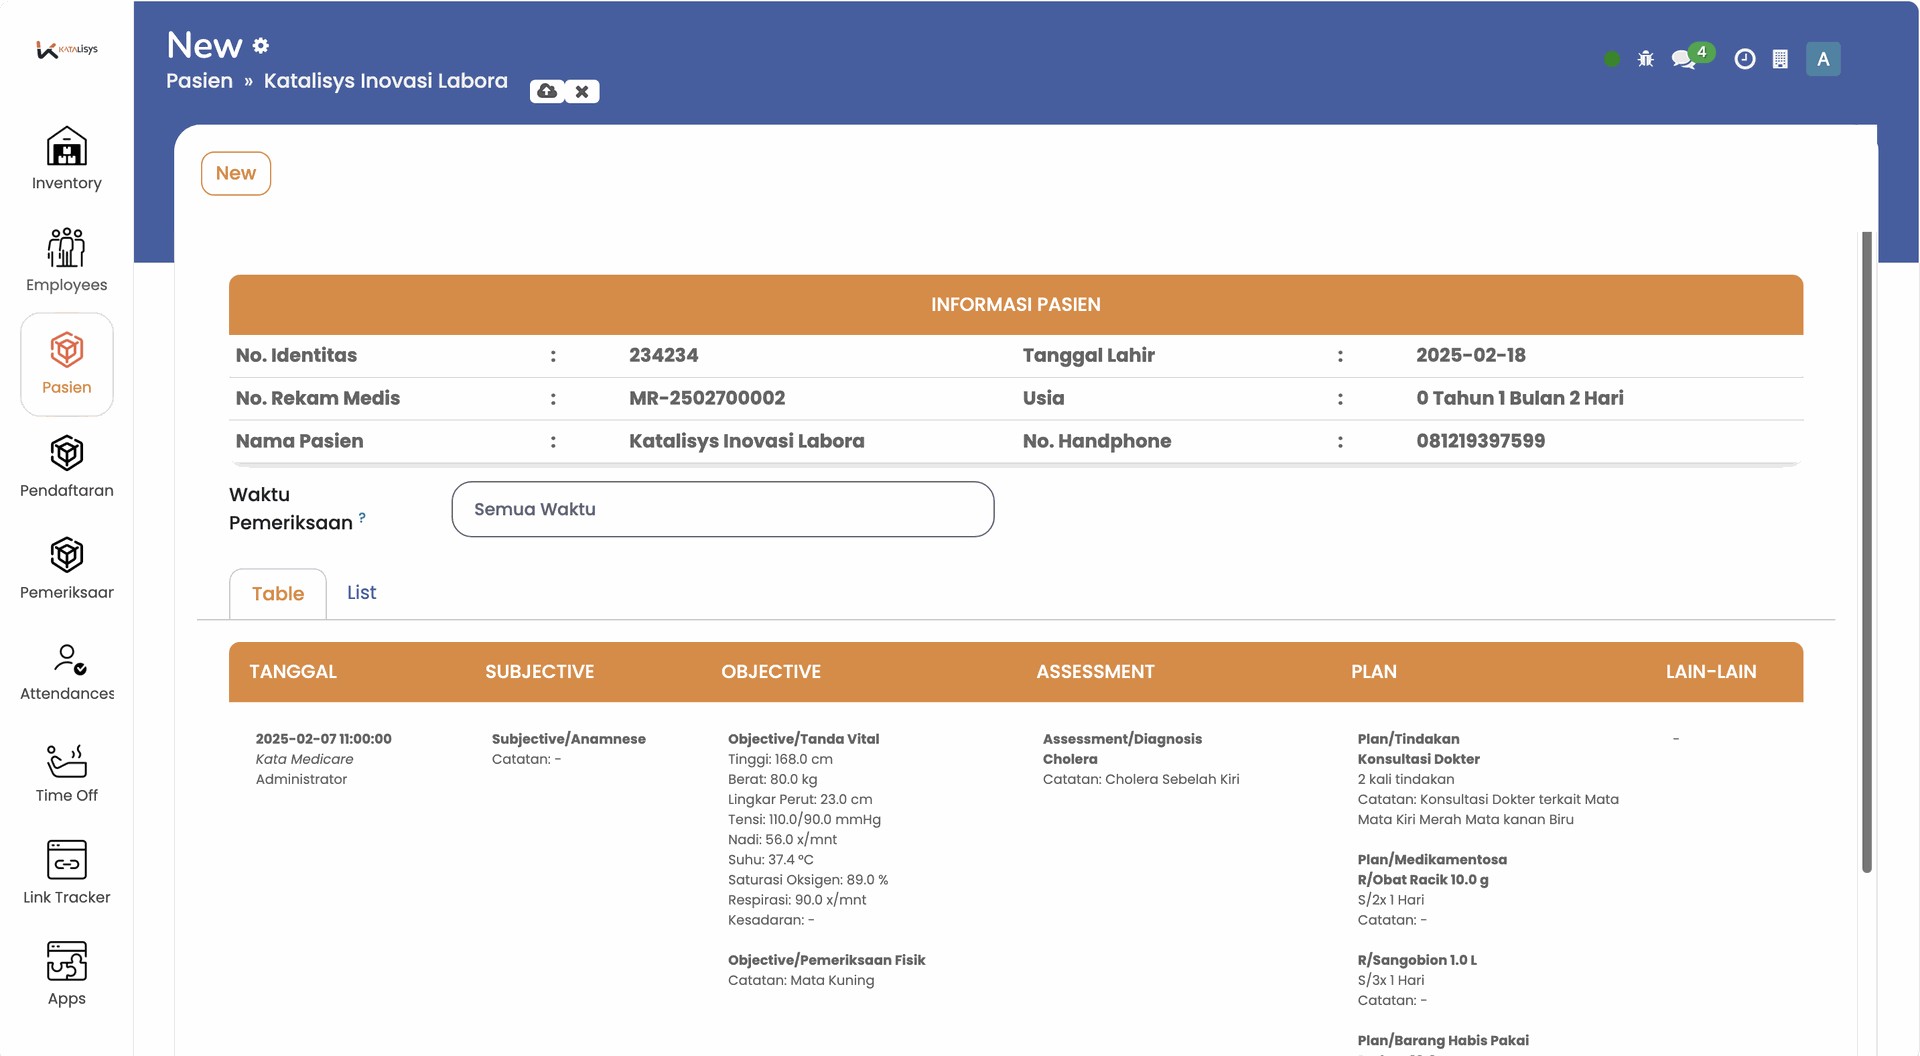Save record with cloud upload icon

point(547,91)
